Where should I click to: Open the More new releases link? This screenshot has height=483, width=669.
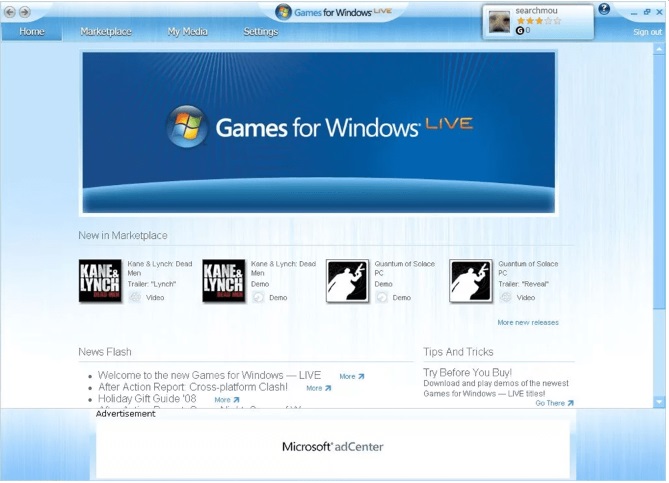pos(528,323)
